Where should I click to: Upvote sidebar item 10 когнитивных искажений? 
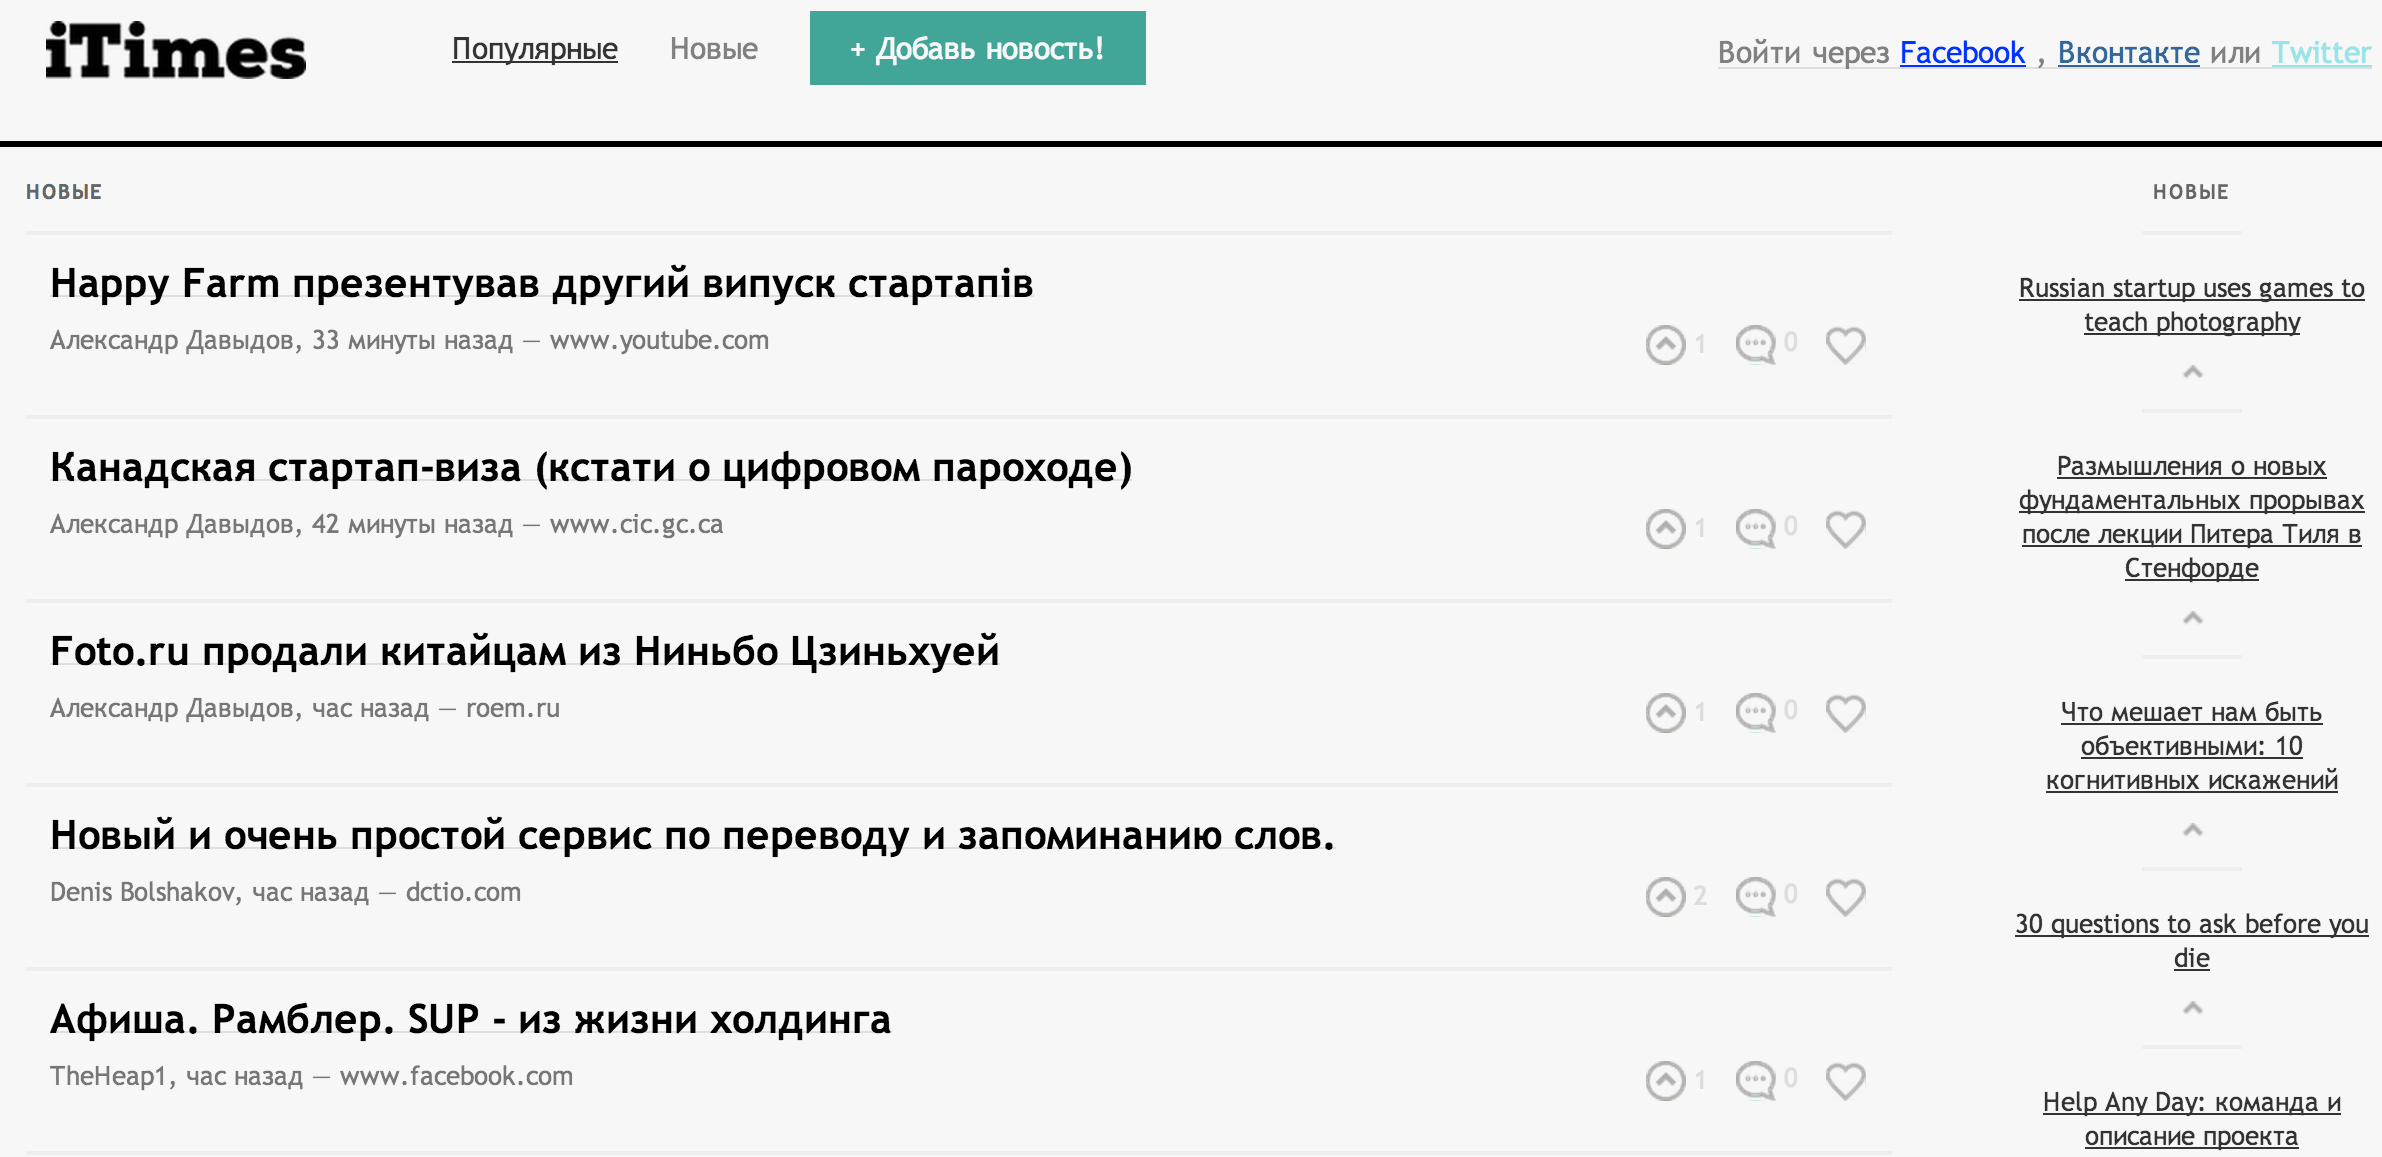(x=2192, y=830)
